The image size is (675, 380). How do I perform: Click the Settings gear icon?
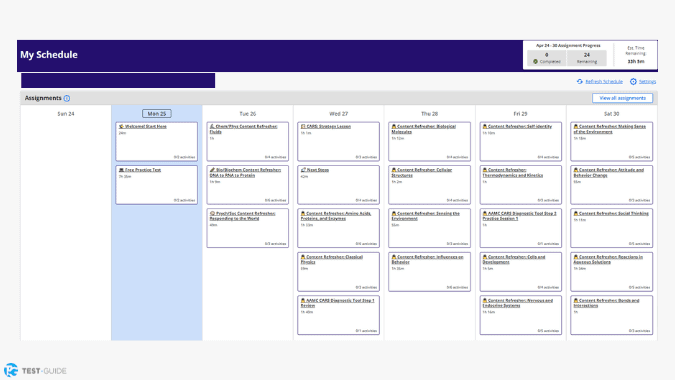(633, 81)
